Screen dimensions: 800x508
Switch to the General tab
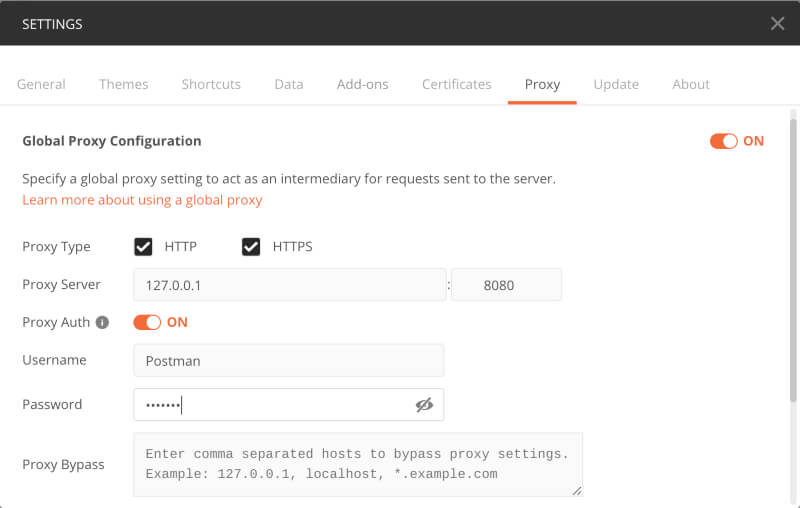click(x=41, y=84)
